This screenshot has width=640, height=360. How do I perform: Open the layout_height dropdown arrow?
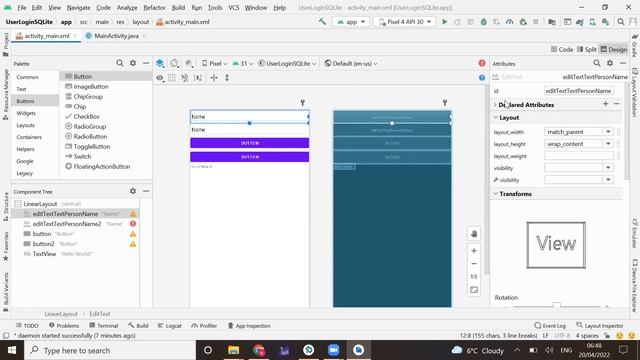point(608,144)
